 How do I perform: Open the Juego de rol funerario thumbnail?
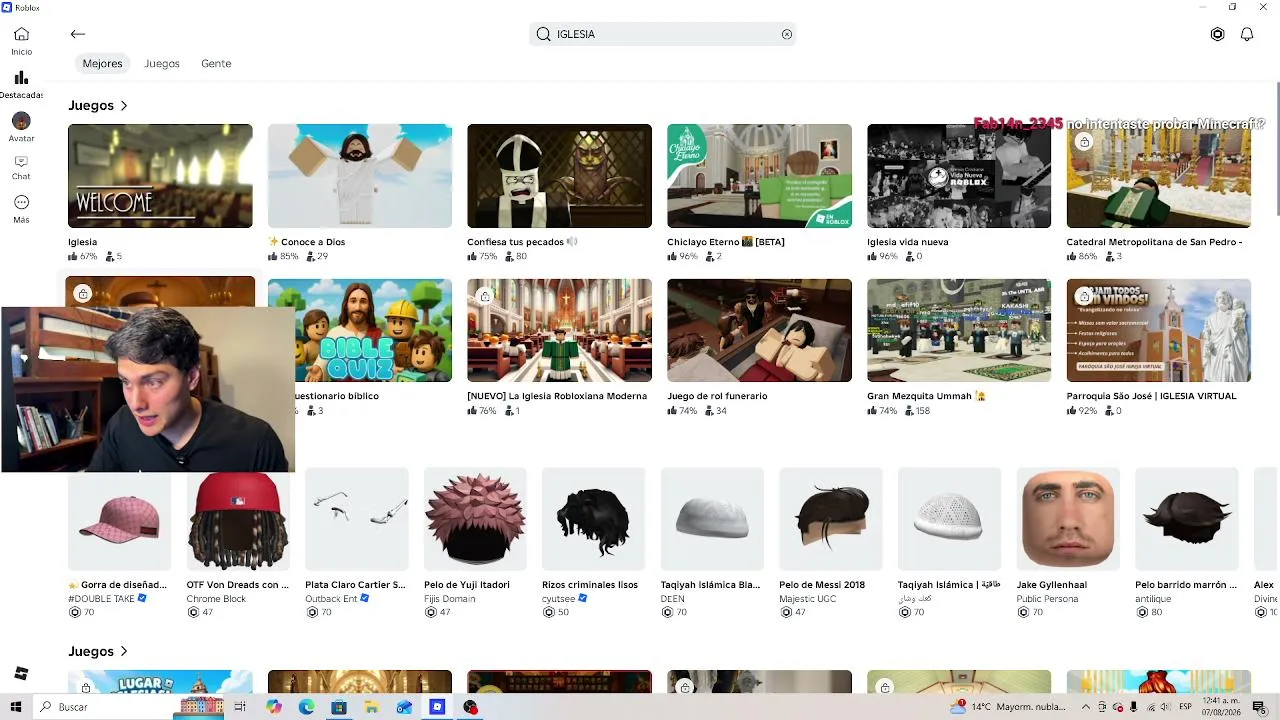point(759,330)
